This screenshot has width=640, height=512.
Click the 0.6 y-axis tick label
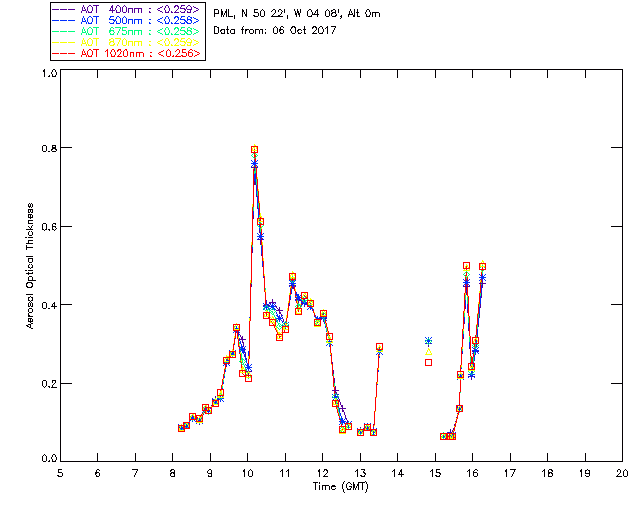coord(49,227)
